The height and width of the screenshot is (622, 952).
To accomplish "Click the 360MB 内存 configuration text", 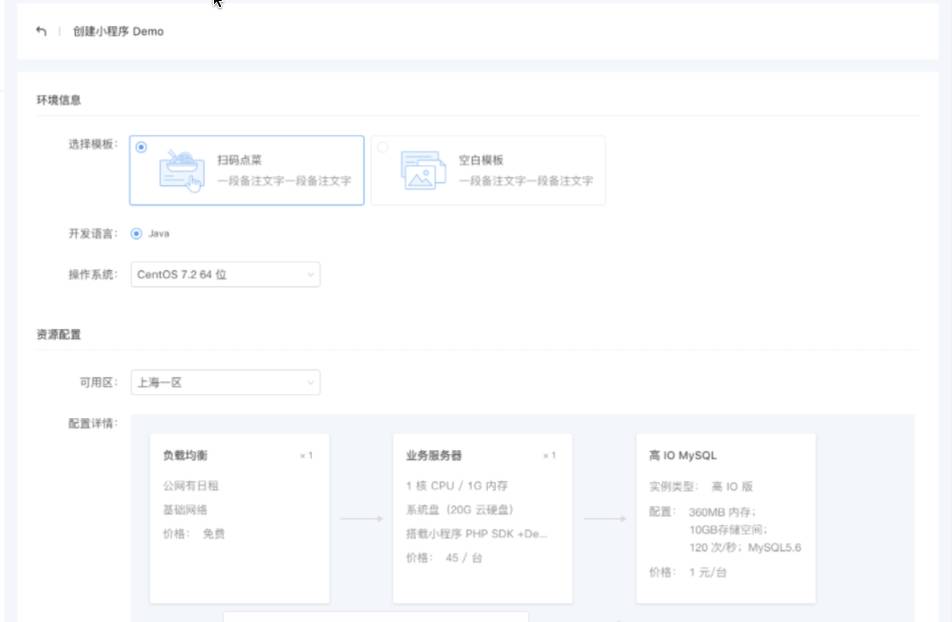I will (x=722, y=512).
